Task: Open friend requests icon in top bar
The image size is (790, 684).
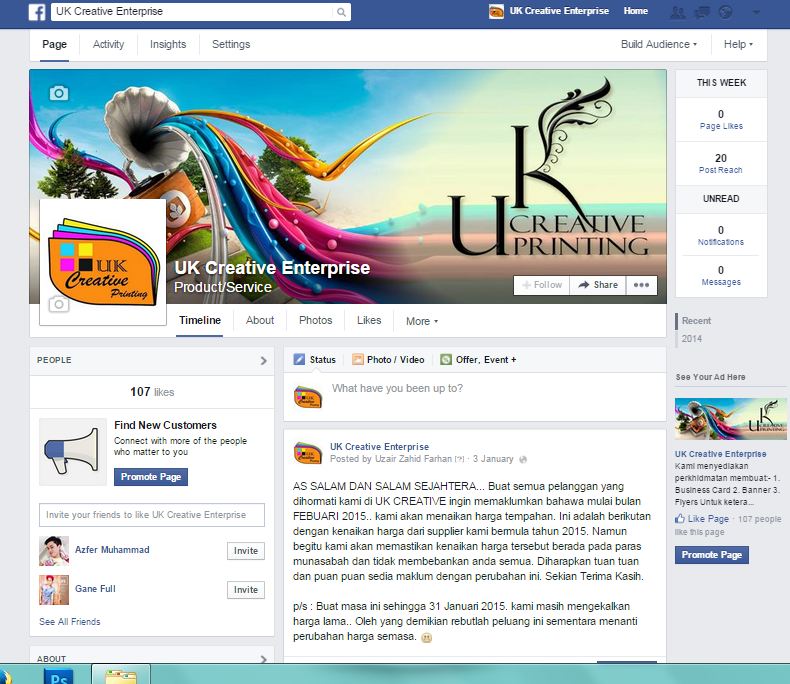Action: tap(678, 12)
